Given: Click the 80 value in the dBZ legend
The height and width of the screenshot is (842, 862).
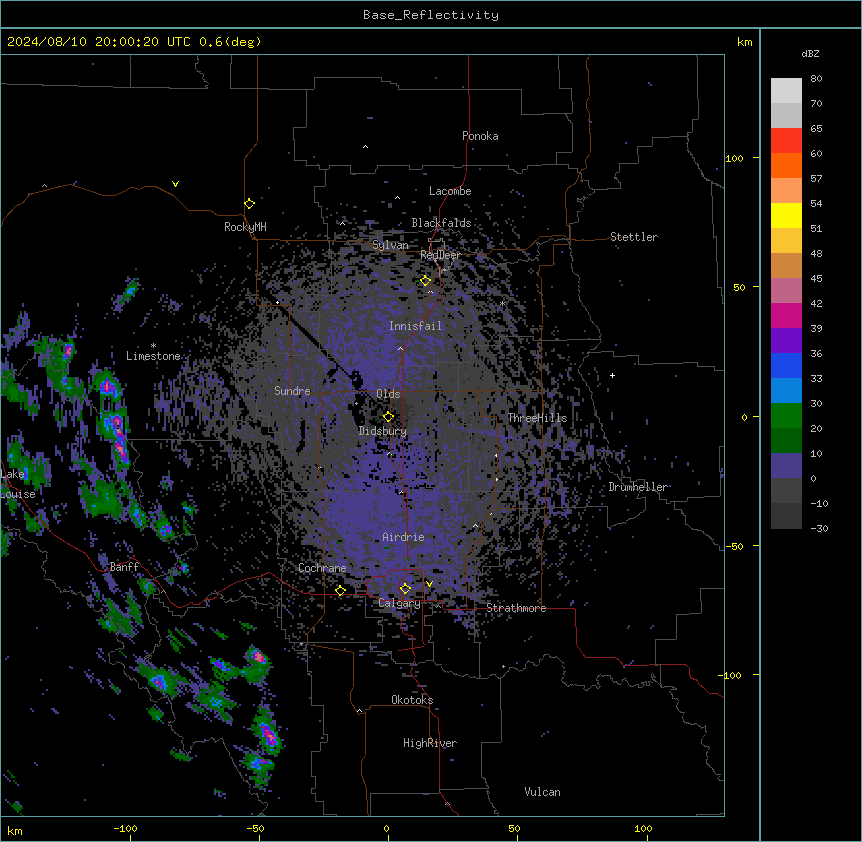Looking at the screenshot, I should pos(816,79).
